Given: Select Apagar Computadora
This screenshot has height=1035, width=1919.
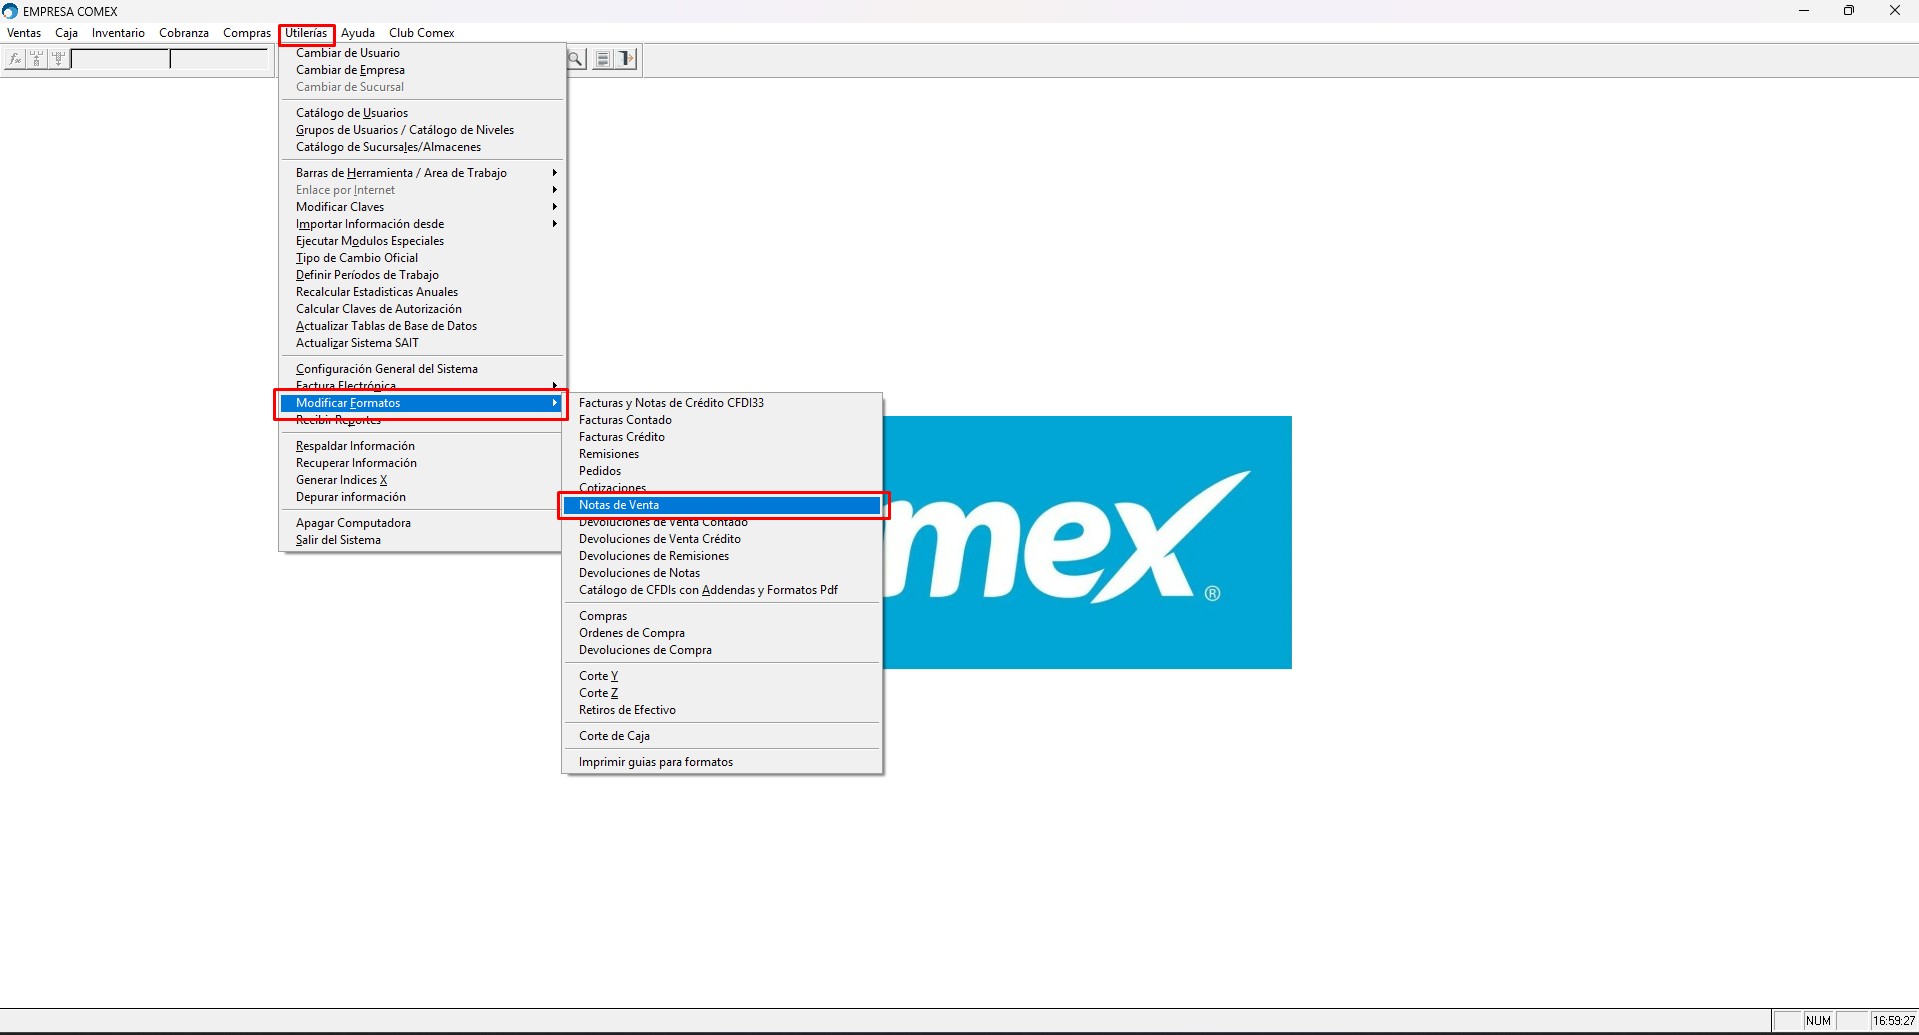Looking at the screenshot, I should point(422,523).
